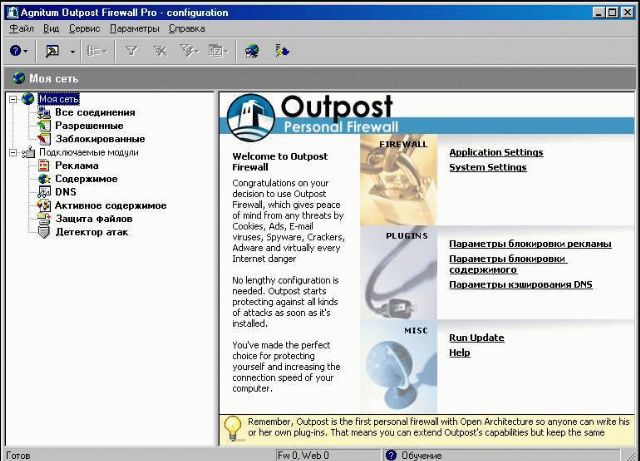Viewport: 640px width, 461px height.
Task: Click the filter funnel toolbar icon
Action: pyautogui.click(x=131, y=51)
